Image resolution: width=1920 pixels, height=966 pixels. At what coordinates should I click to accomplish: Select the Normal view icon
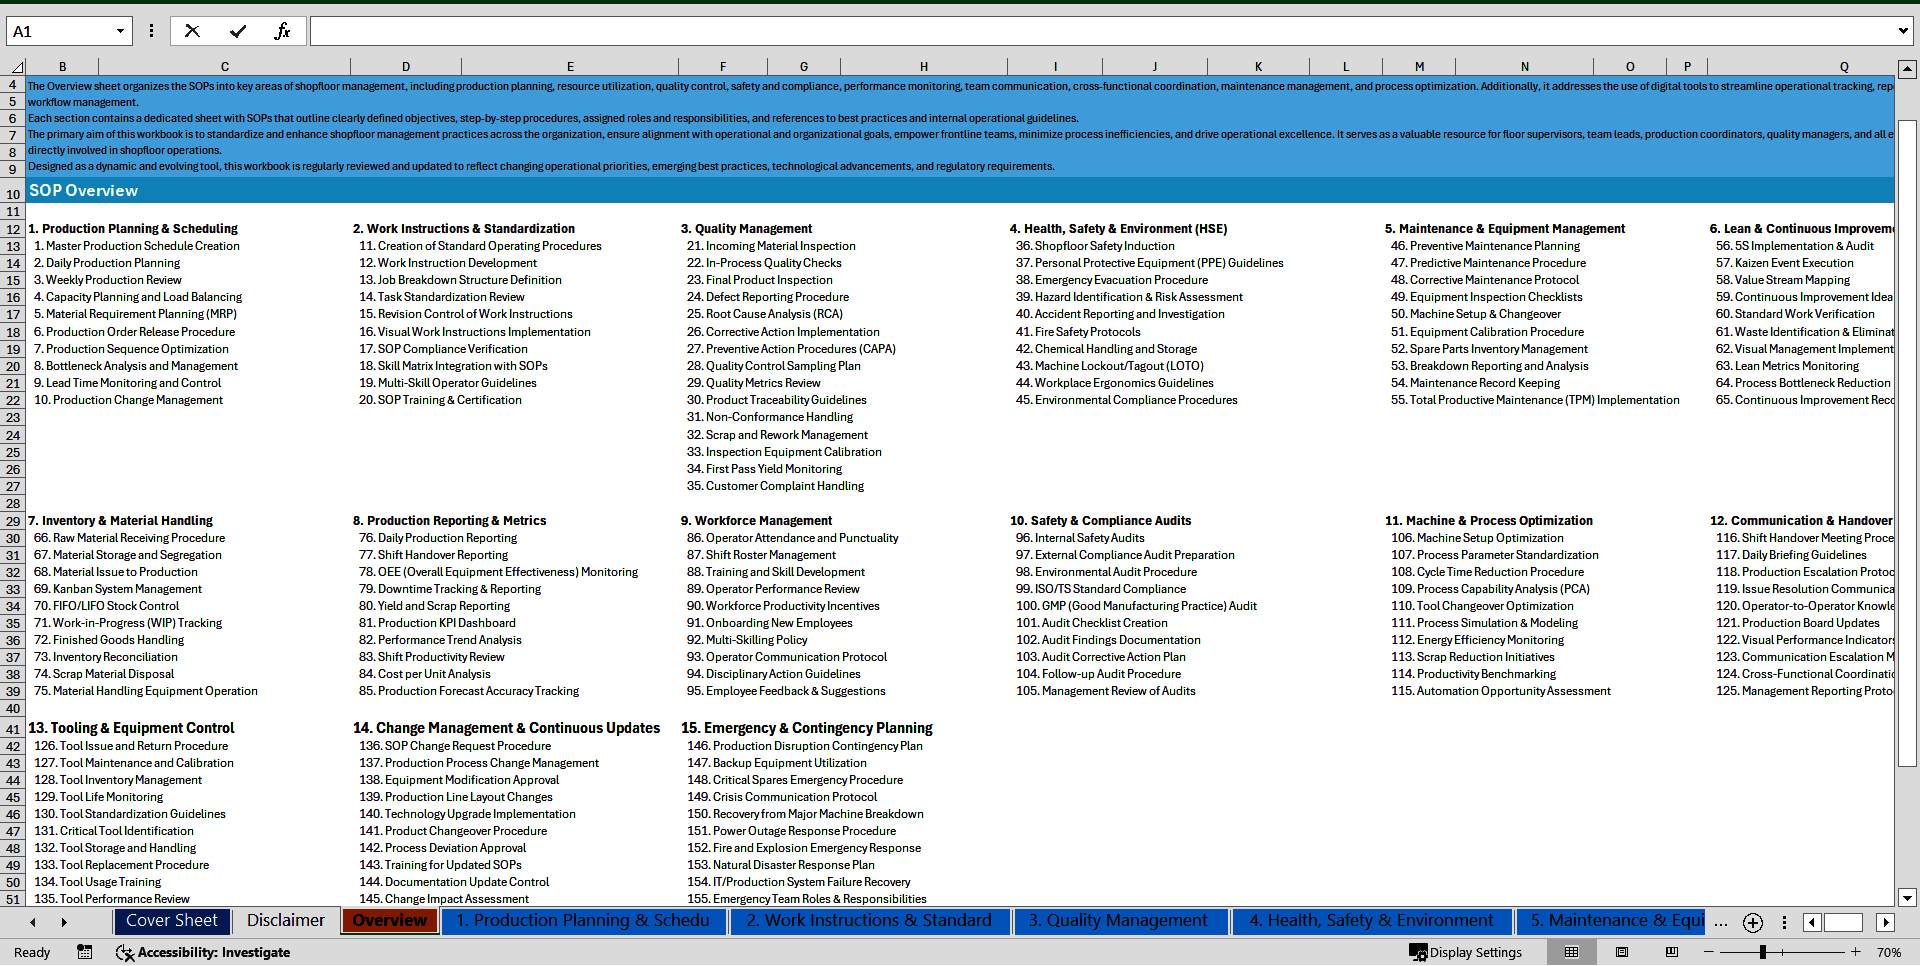tap(1572, 952)
